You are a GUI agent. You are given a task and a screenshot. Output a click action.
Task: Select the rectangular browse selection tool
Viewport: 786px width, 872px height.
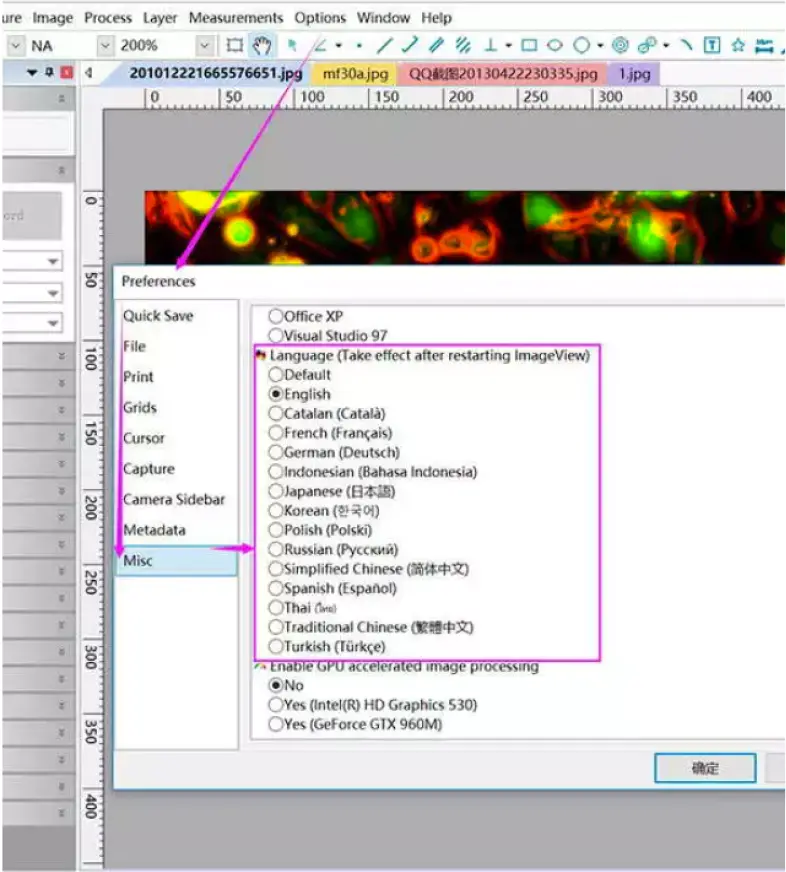tap(235, 45)
